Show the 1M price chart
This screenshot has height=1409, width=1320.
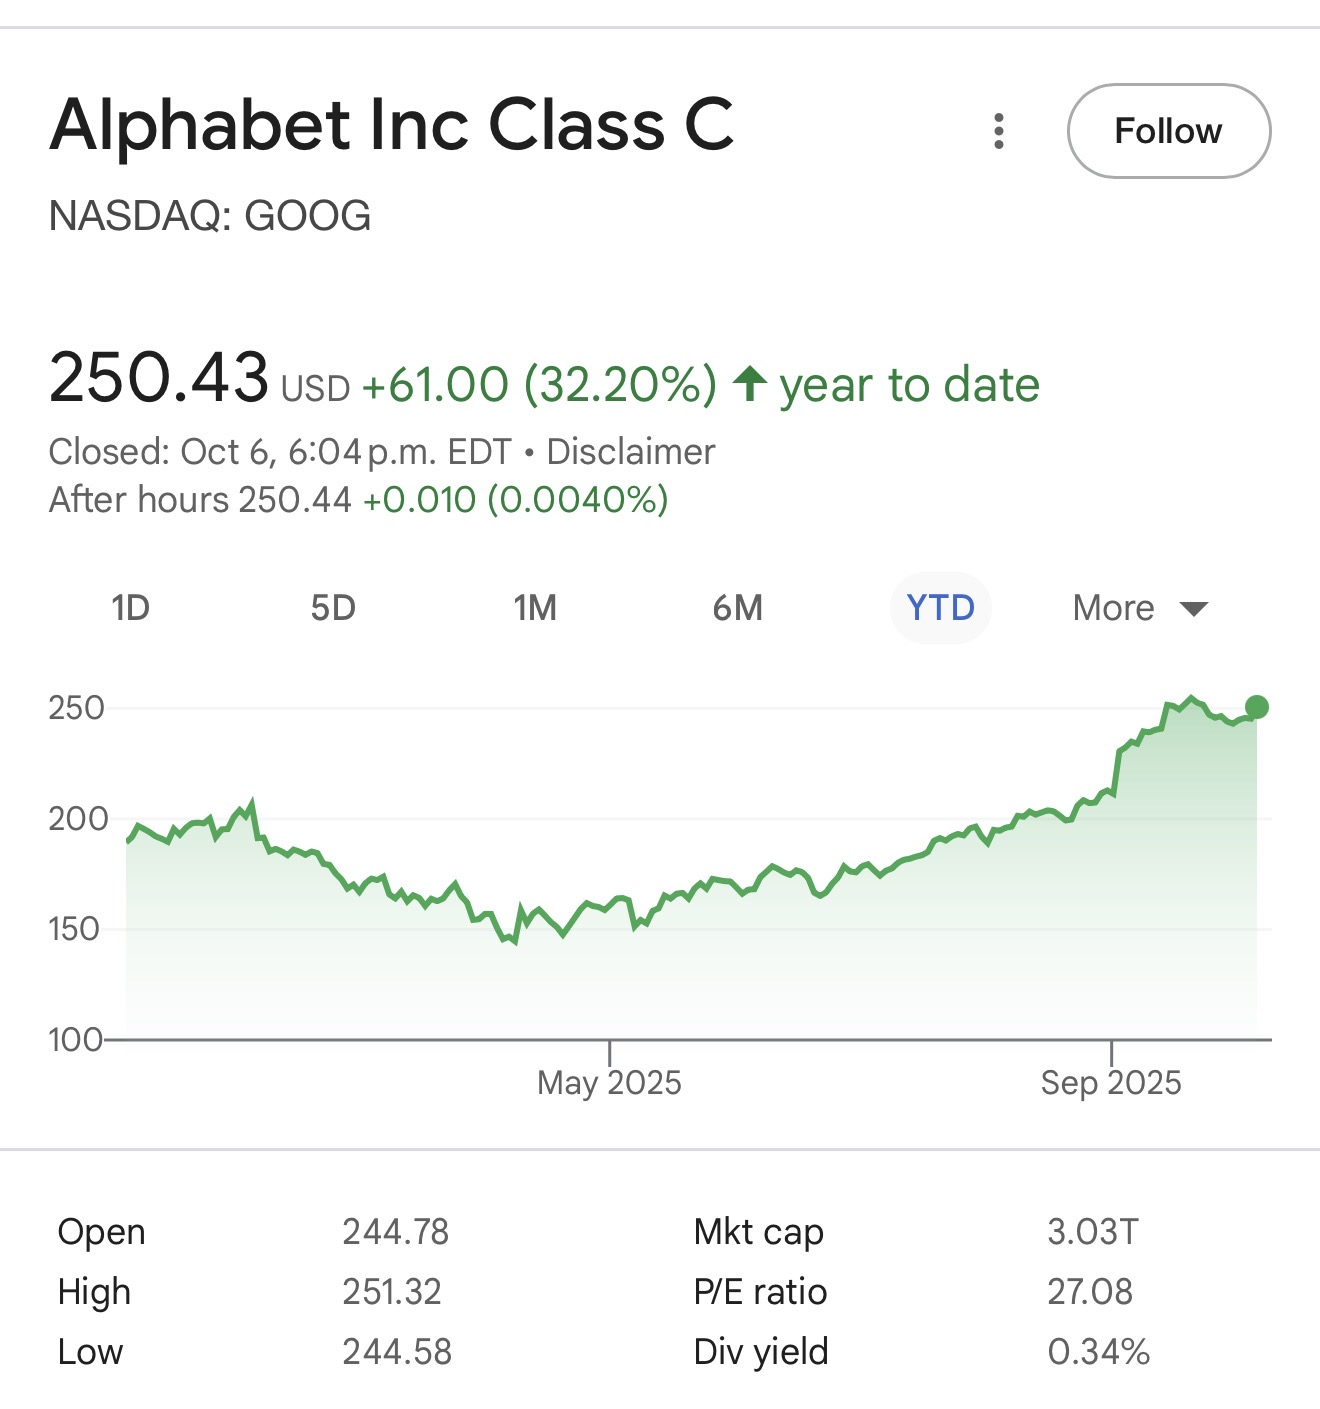click(535, 608)
